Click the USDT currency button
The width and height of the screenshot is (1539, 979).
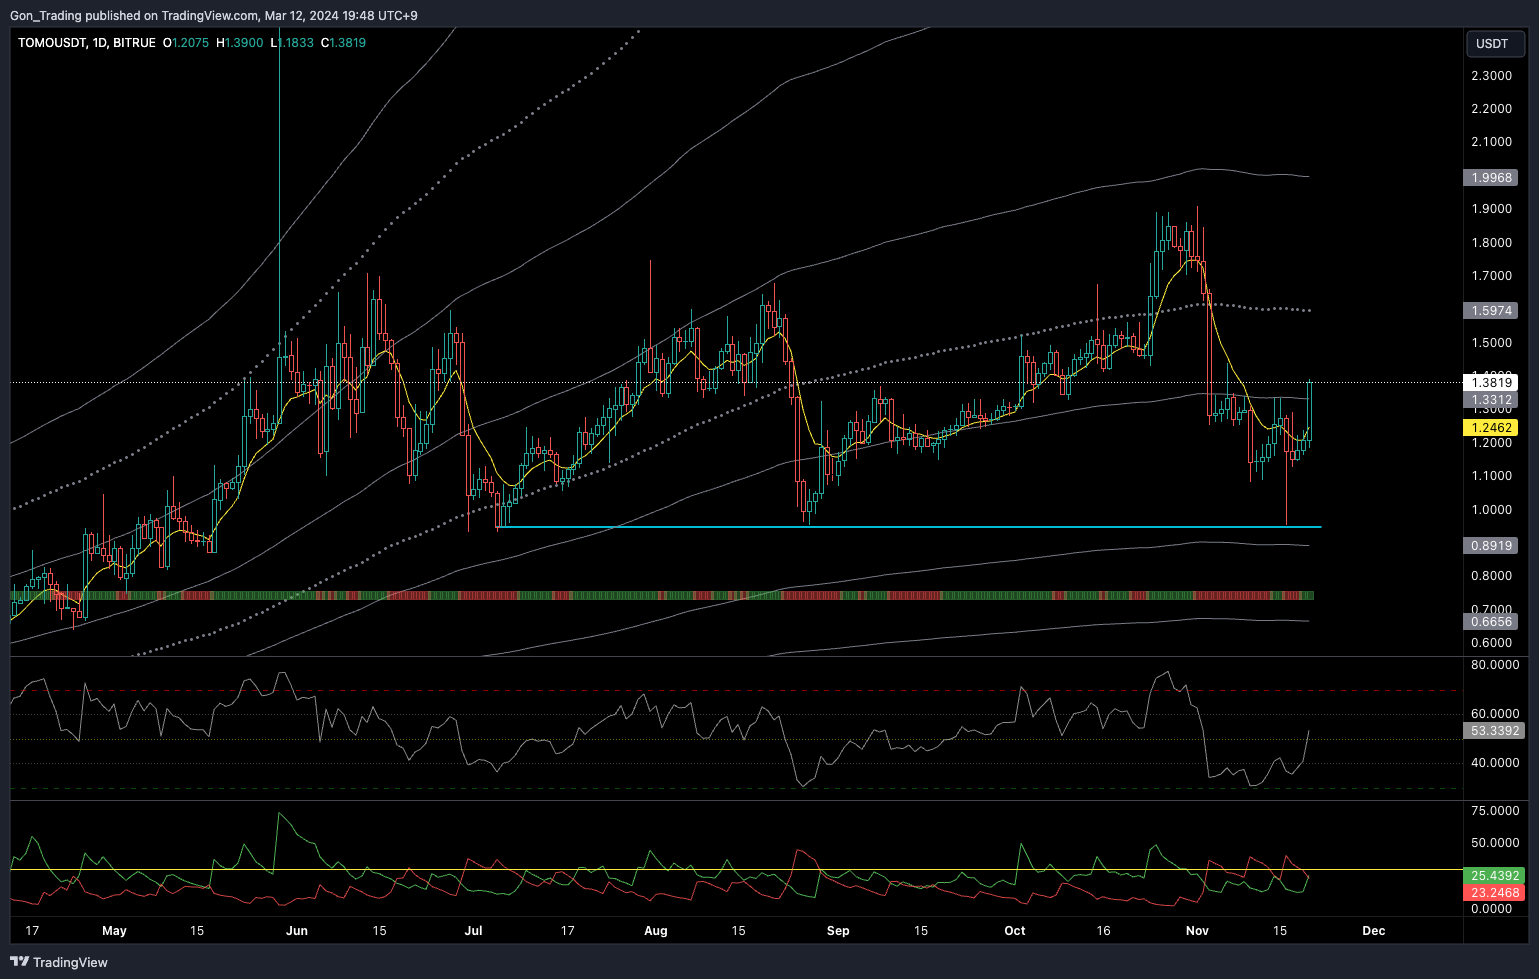[x=1494, y=44]
